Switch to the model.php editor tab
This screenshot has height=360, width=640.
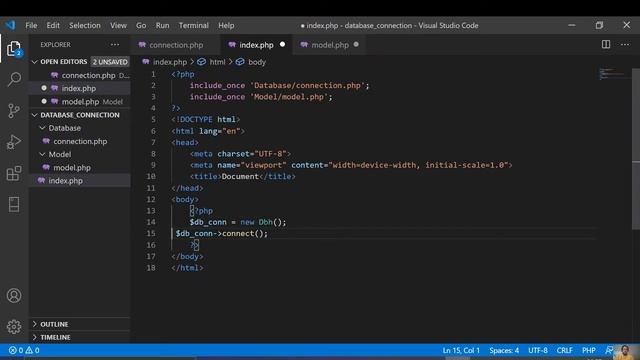point(330,45)
